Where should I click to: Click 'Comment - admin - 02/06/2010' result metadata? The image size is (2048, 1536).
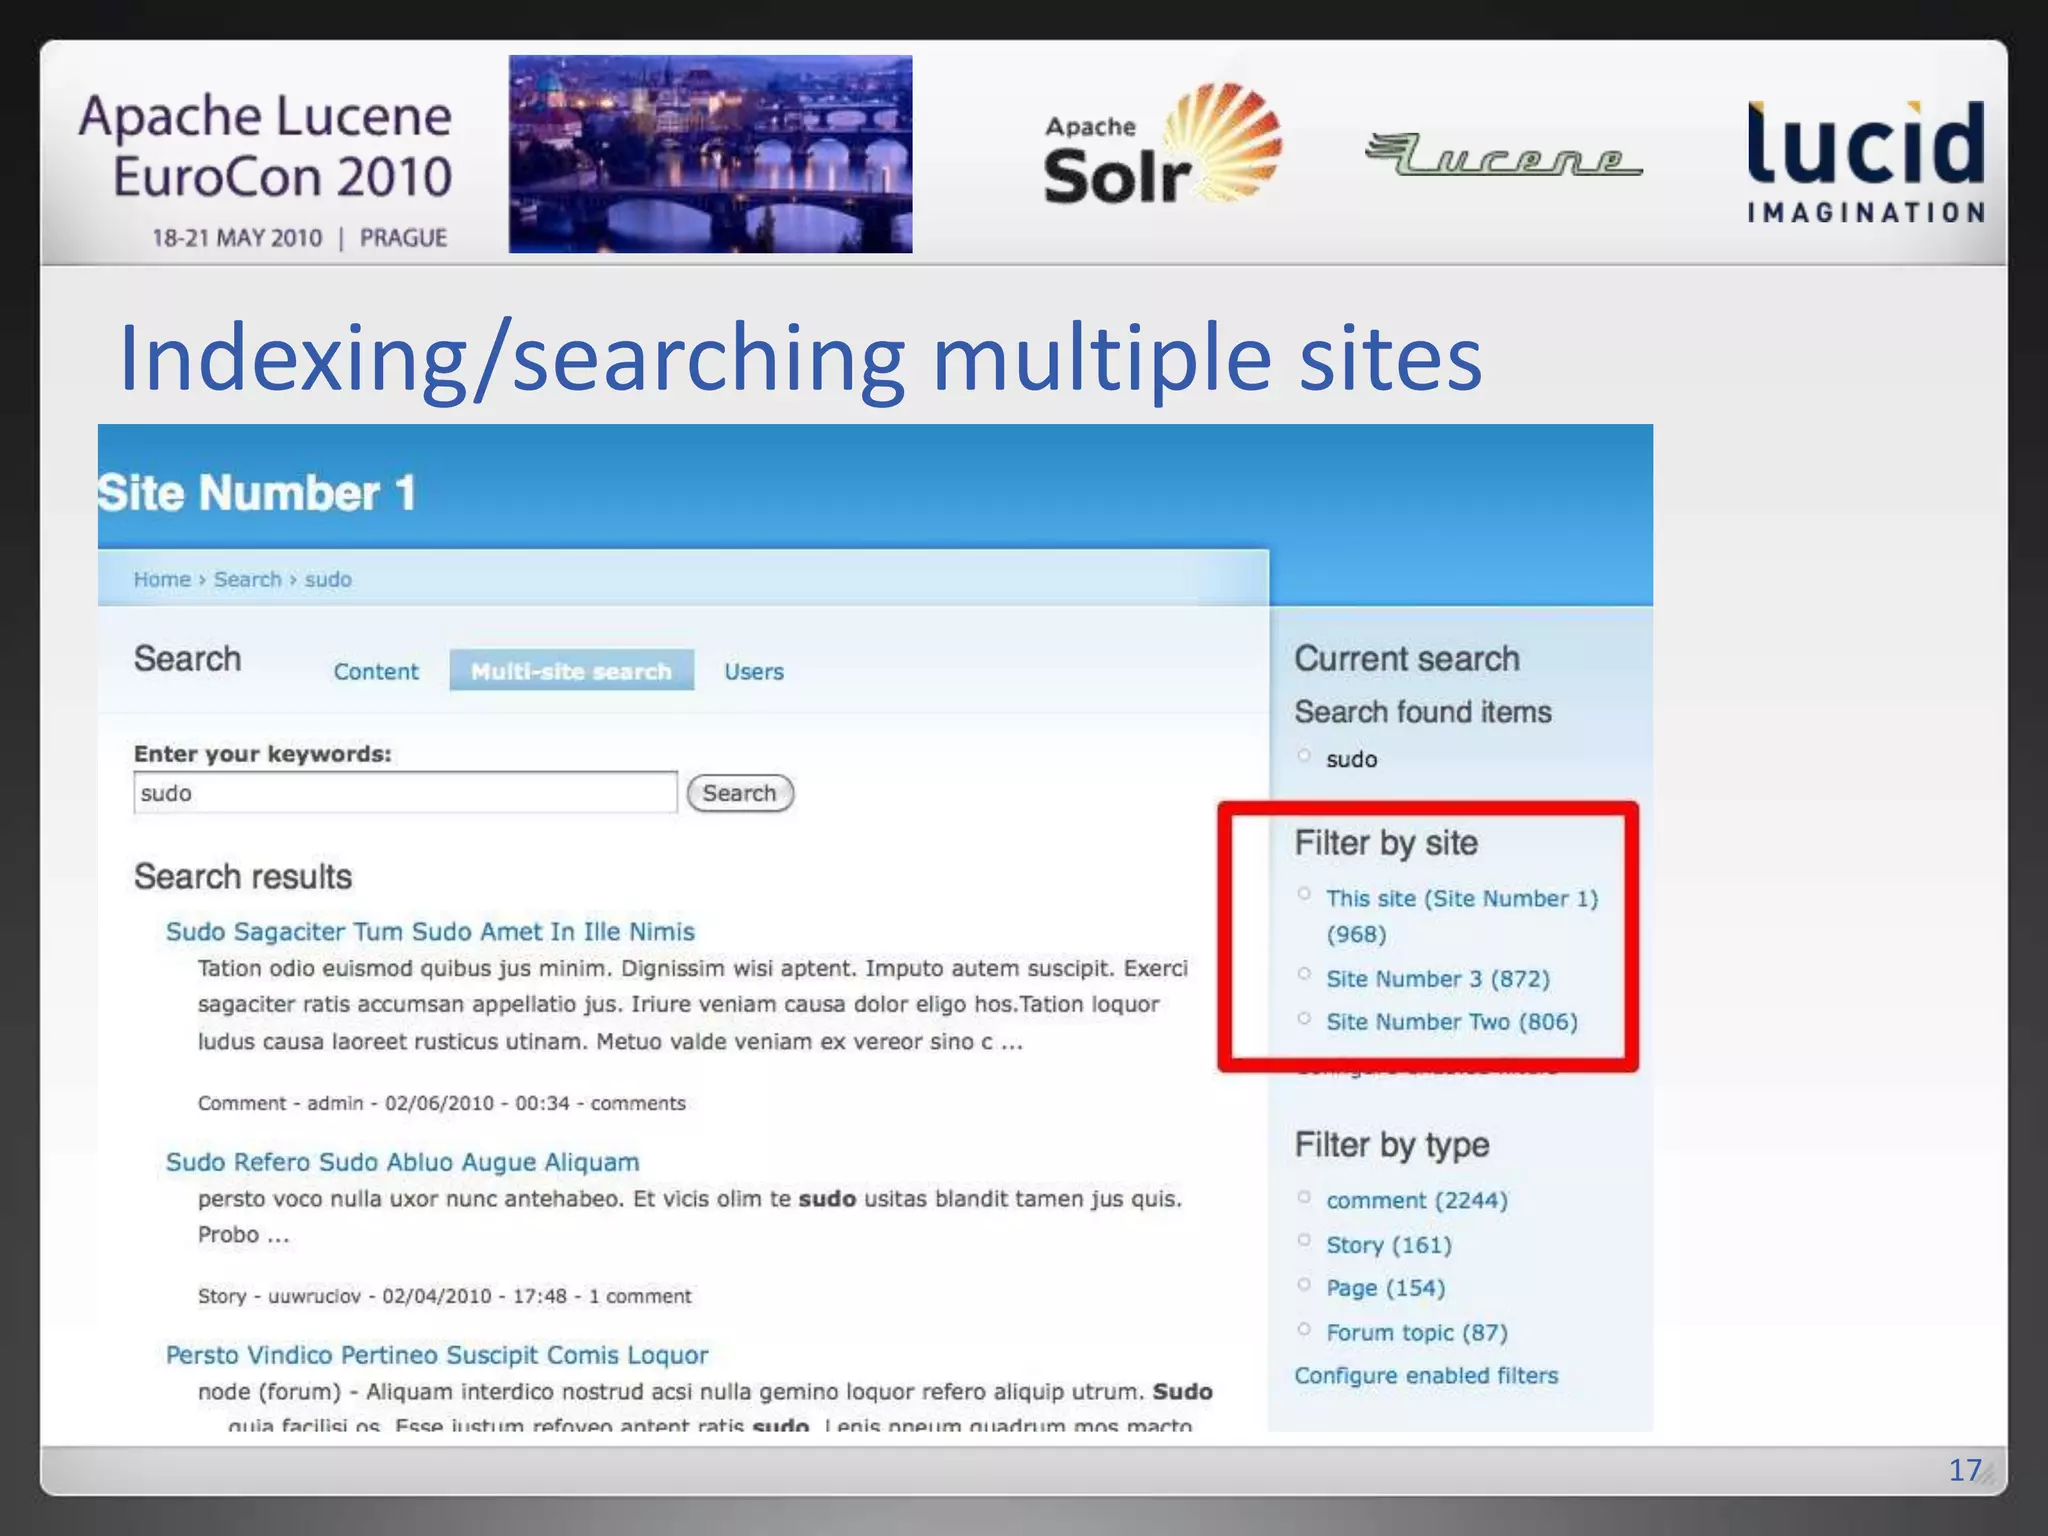tap(442, 1103)
